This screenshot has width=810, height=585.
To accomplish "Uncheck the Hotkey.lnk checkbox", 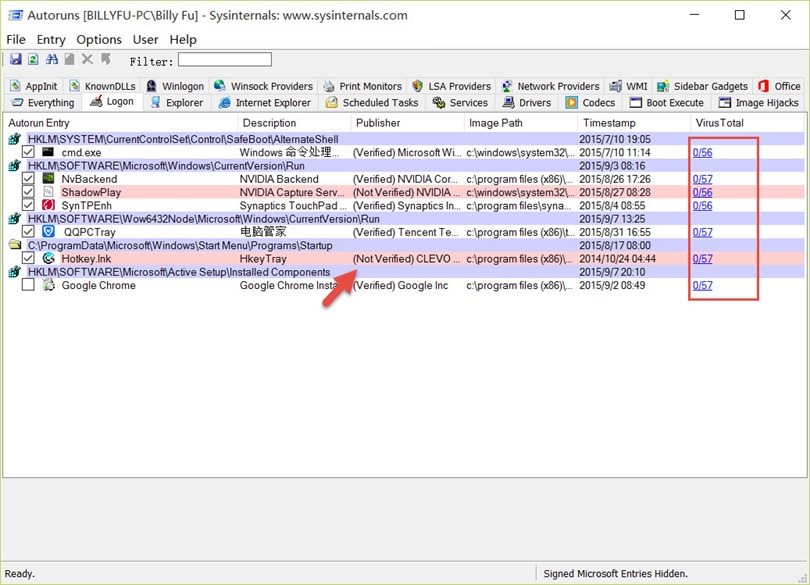I will (x=28, y=258).
